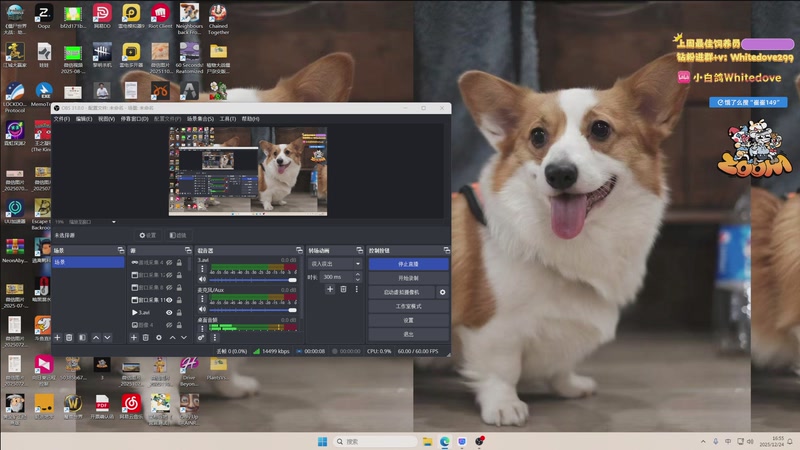Add a new scene with the plus icon
Image resolution: width=800 pixels, height=450 pixels.
[x=58, y=338]
